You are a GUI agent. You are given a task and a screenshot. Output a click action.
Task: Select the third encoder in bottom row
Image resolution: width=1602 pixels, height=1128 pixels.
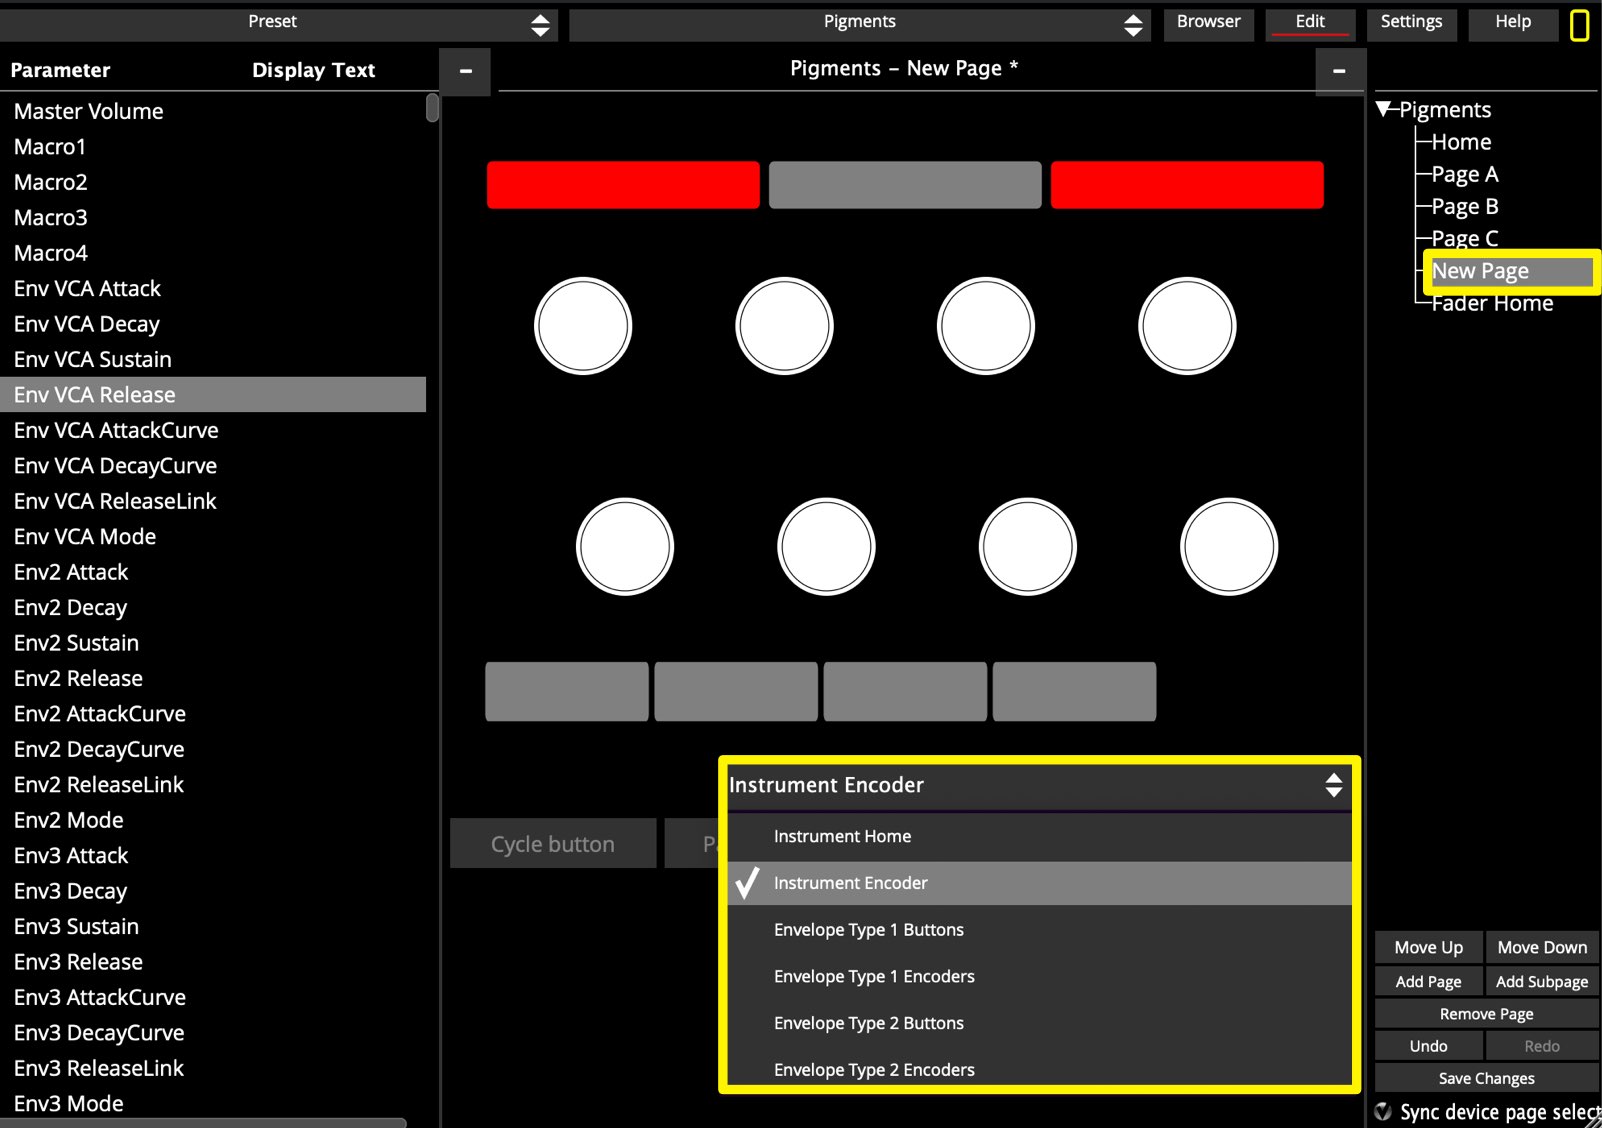(x=1028, y=547)
